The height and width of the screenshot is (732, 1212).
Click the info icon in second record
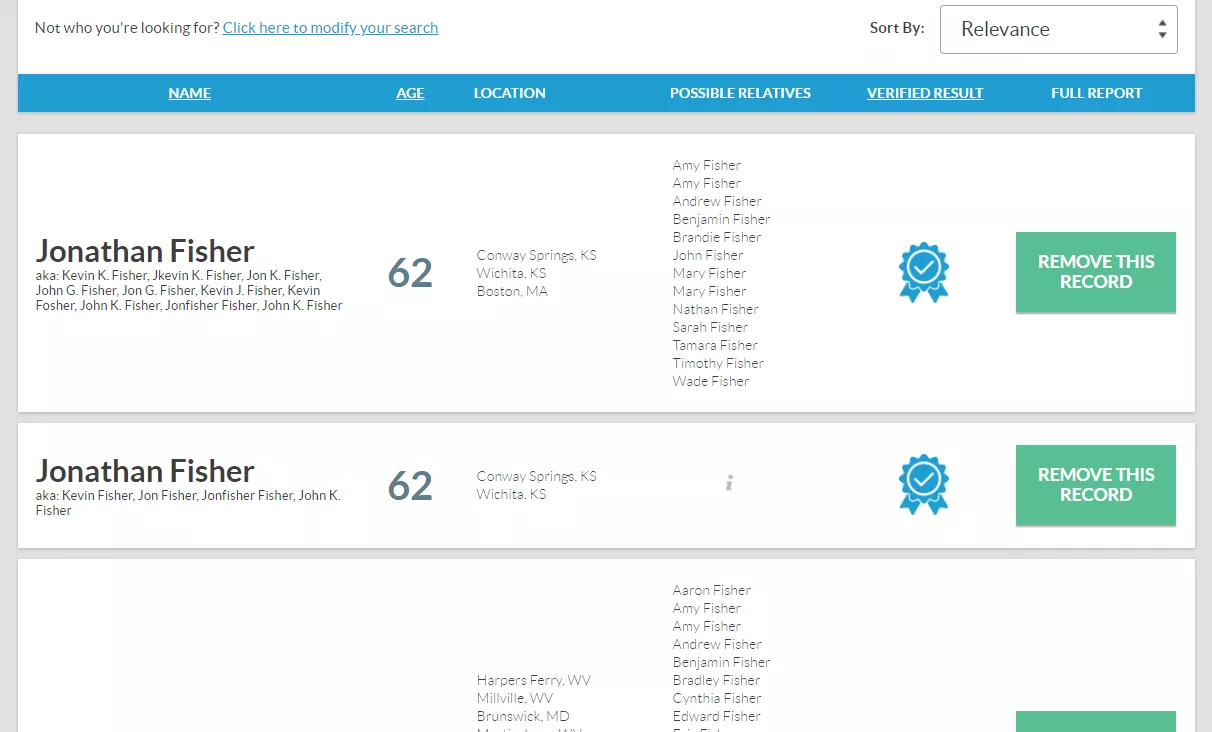(730, 484)
